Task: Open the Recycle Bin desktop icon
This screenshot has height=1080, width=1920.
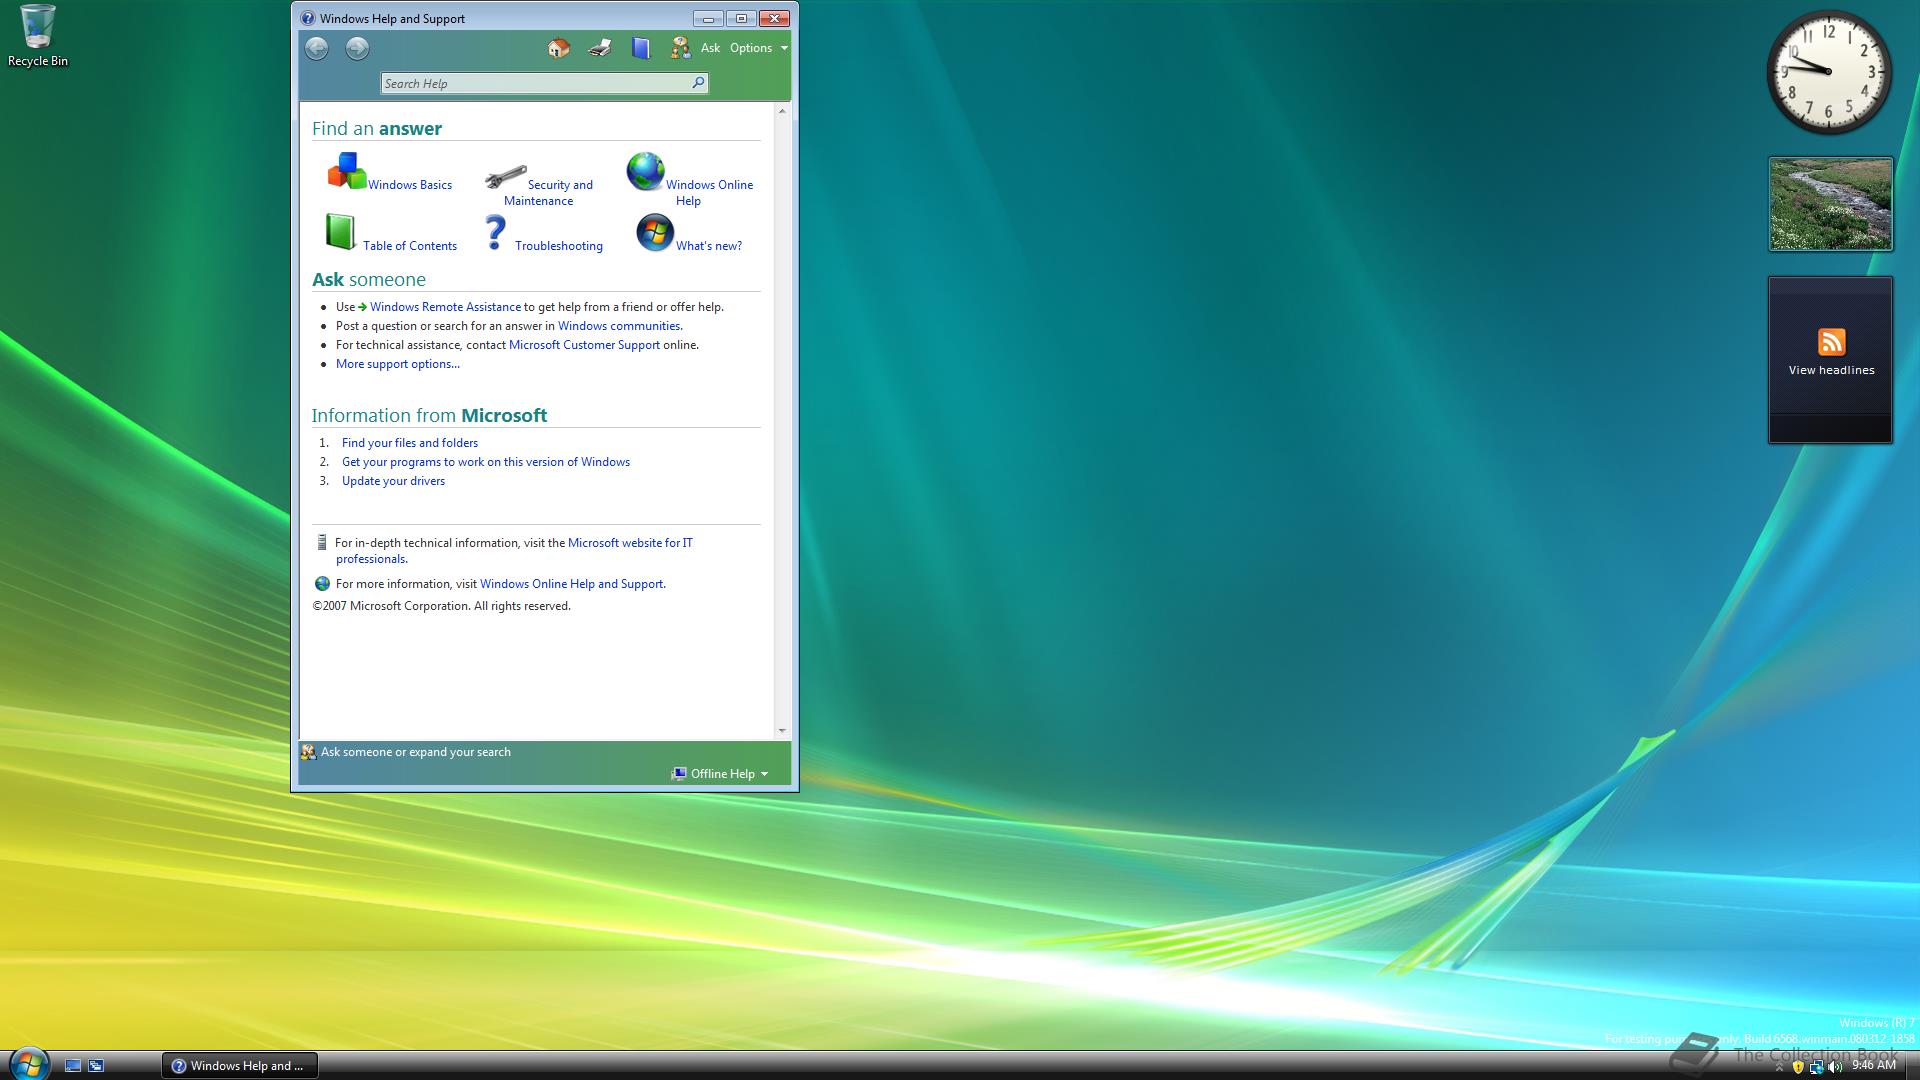Action: 38,36
